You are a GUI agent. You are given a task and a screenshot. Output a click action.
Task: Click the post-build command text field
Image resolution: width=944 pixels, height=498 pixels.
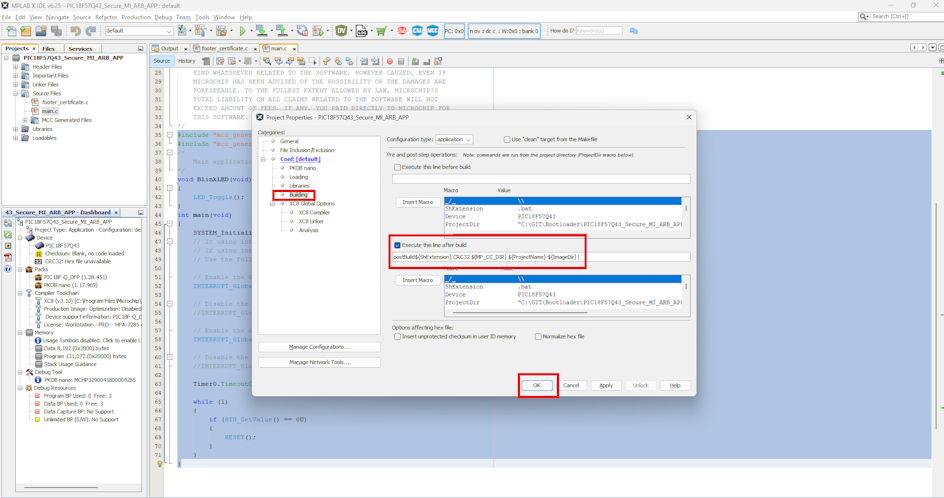[x=540, y=257]
